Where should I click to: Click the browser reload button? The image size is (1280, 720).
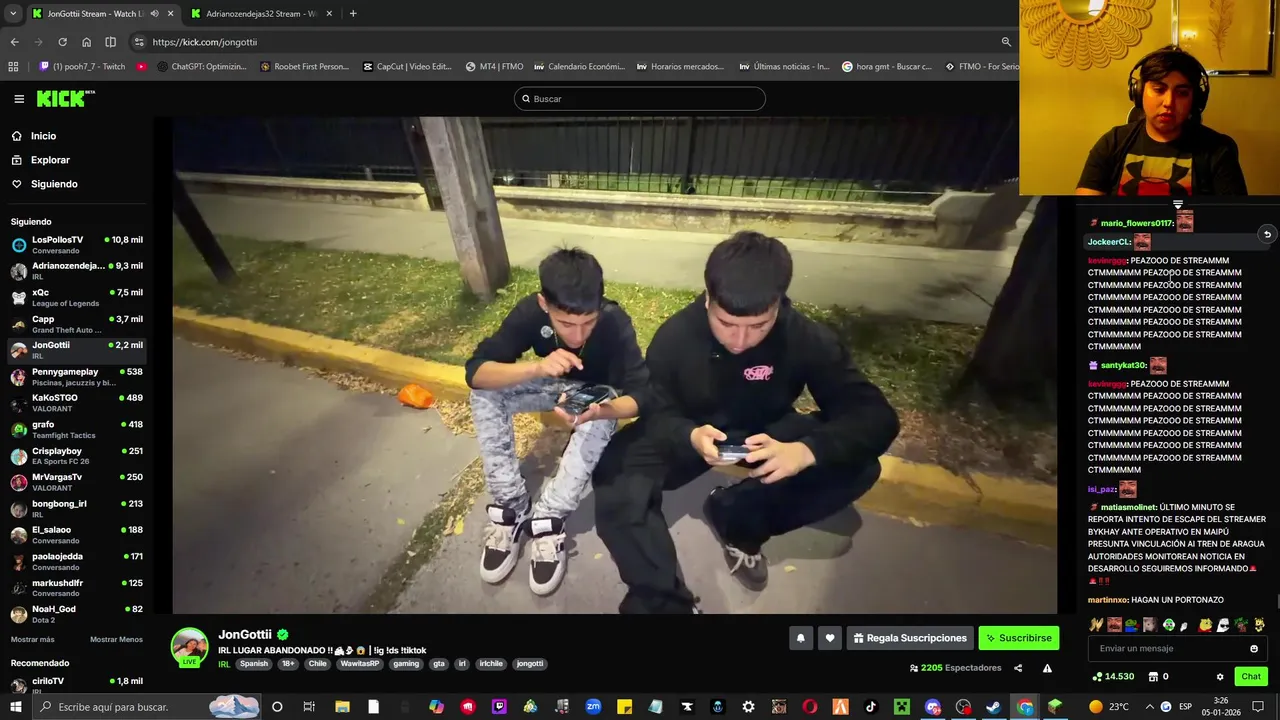62,42
